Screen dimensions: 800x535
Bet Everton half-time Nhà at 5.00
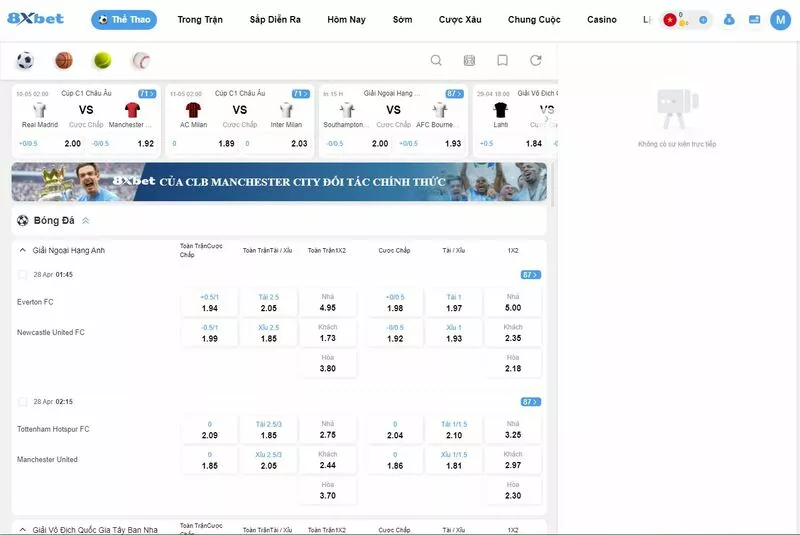513,303
